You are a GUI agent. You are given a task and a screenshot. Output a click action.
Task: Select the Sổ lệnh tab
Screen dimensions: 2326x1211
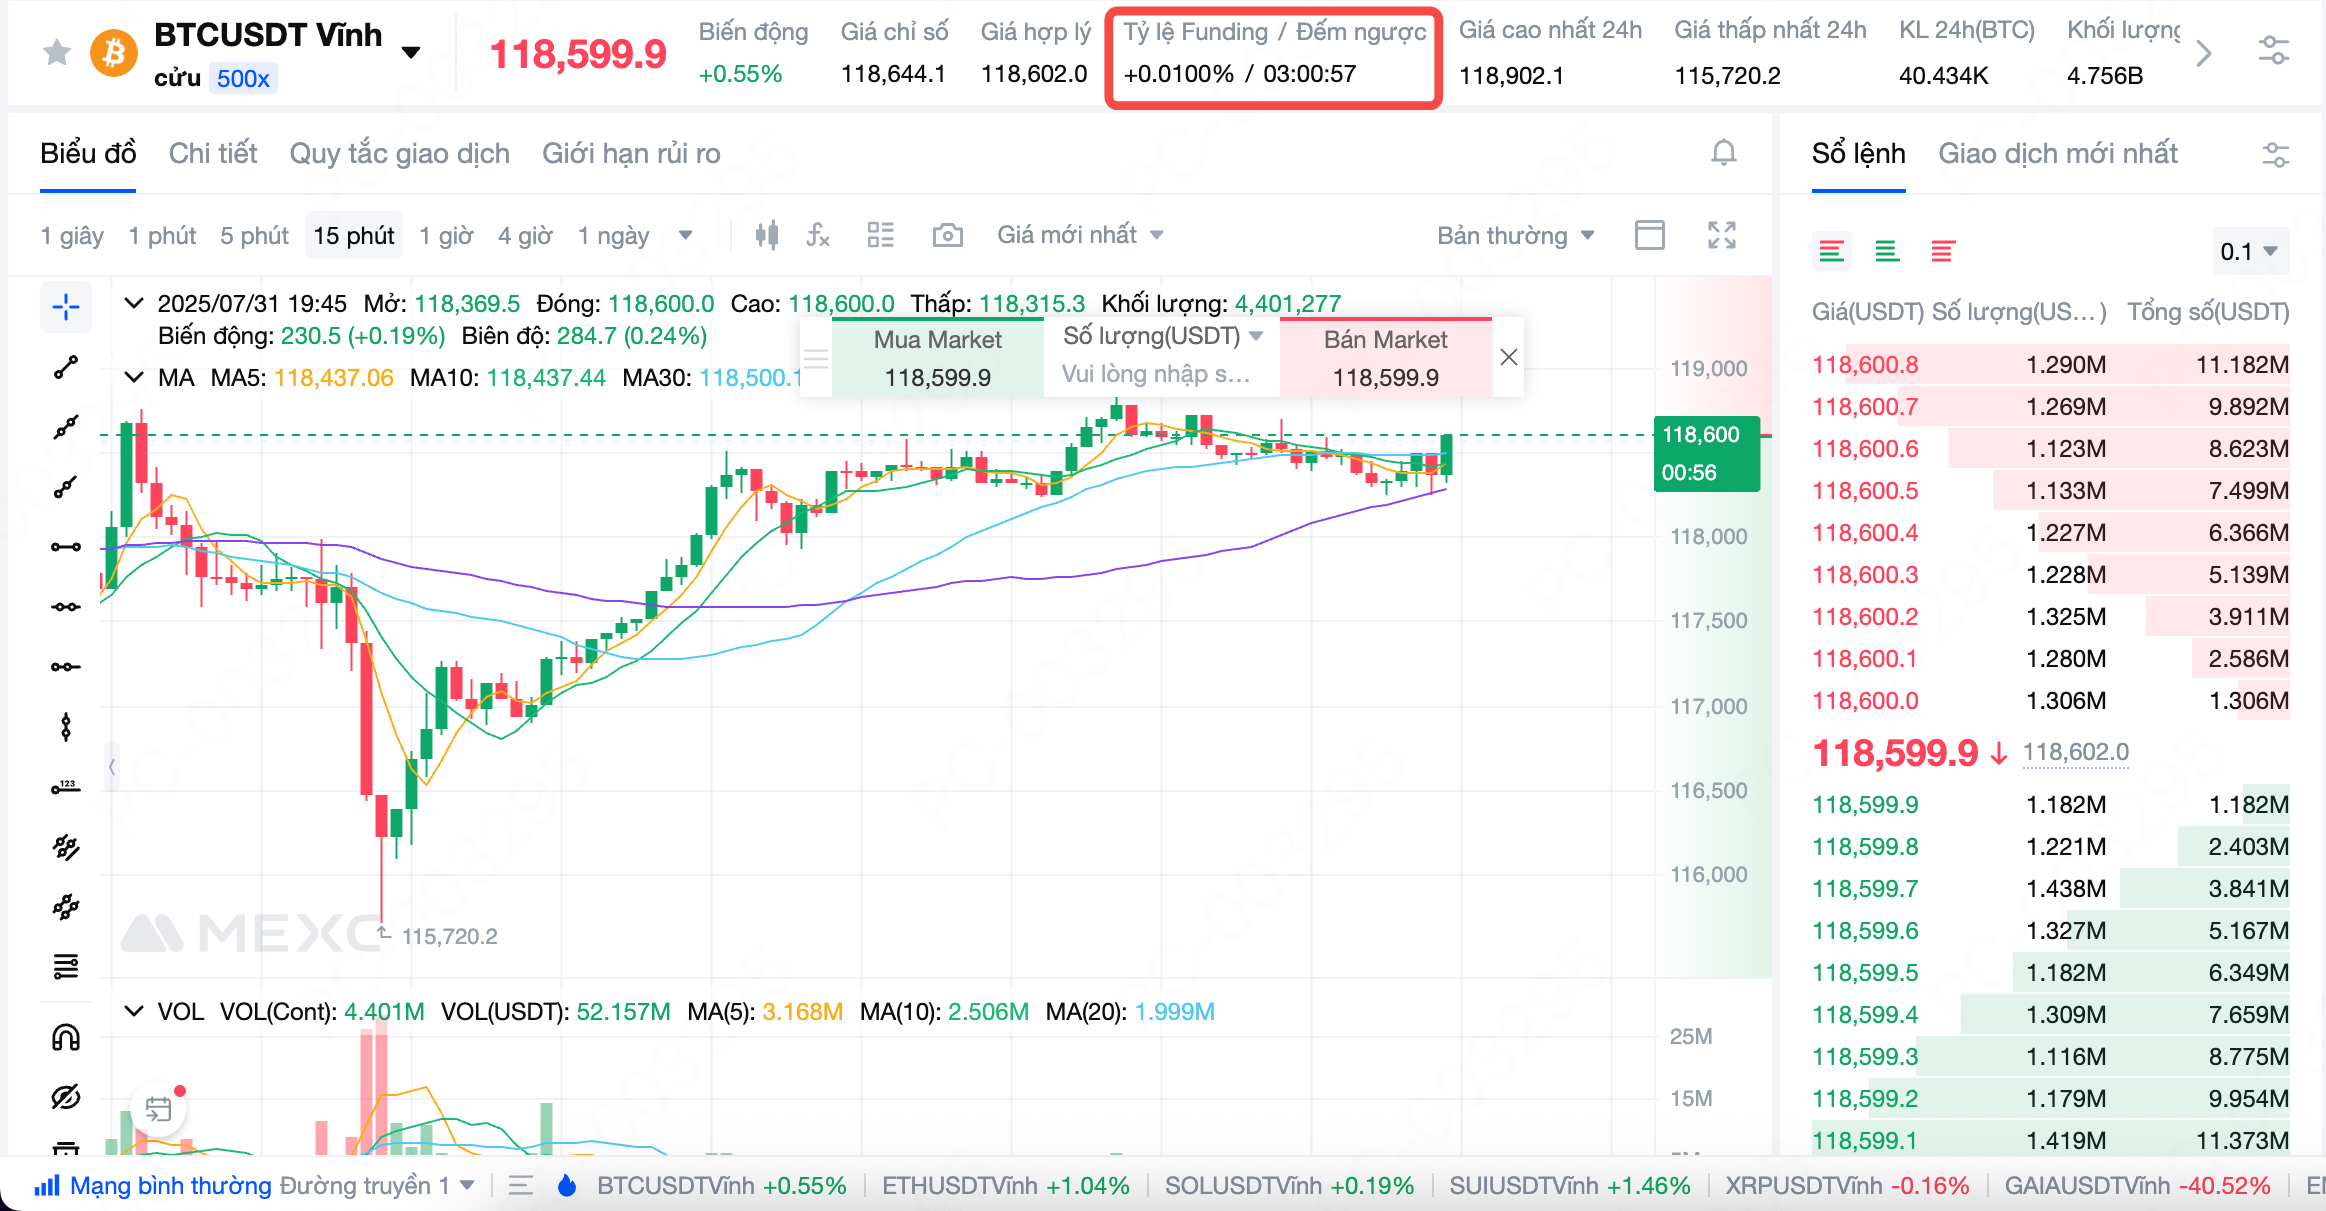click(1858, 153)
